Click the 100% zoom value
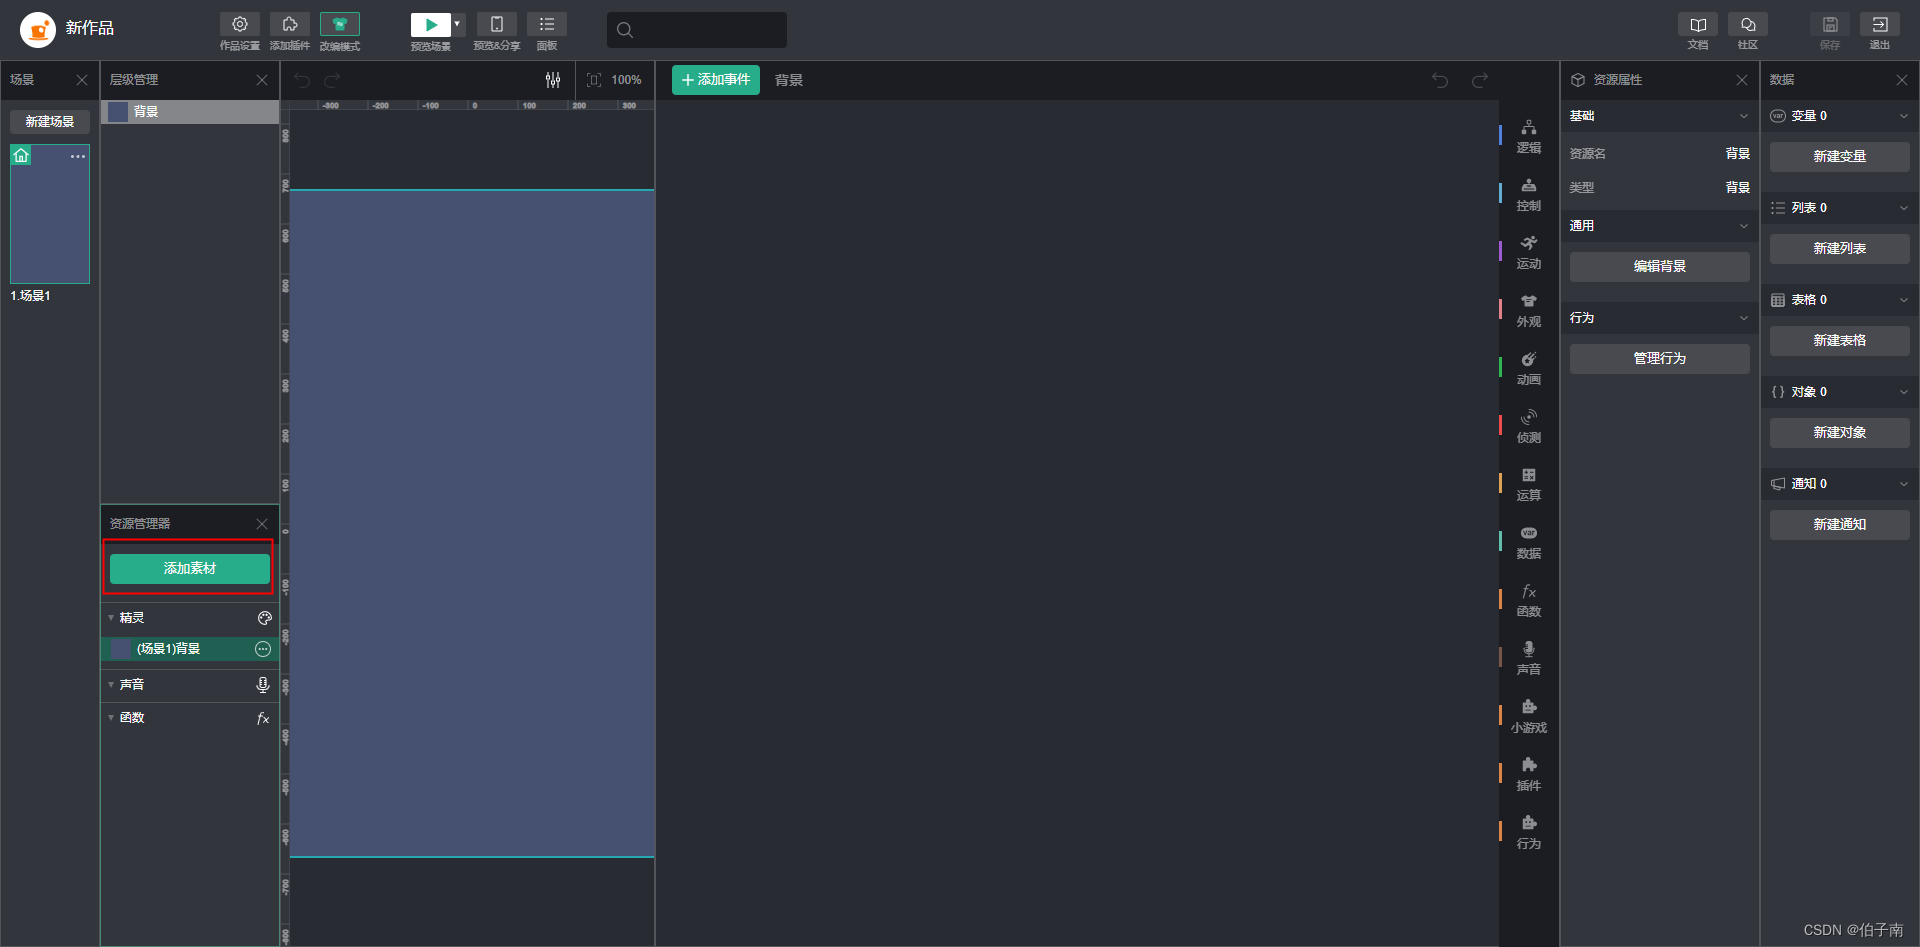 click(626, 80)
